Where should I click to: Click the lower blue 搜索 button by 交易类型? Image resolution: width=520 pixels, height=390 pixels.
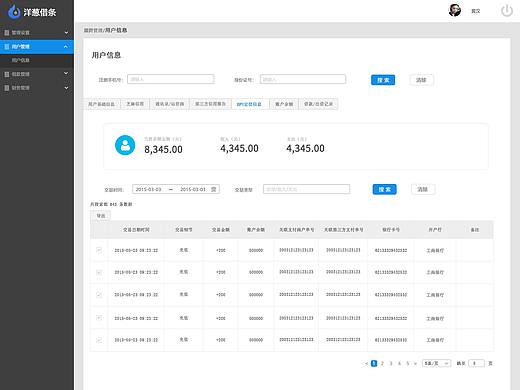point(385,189)
